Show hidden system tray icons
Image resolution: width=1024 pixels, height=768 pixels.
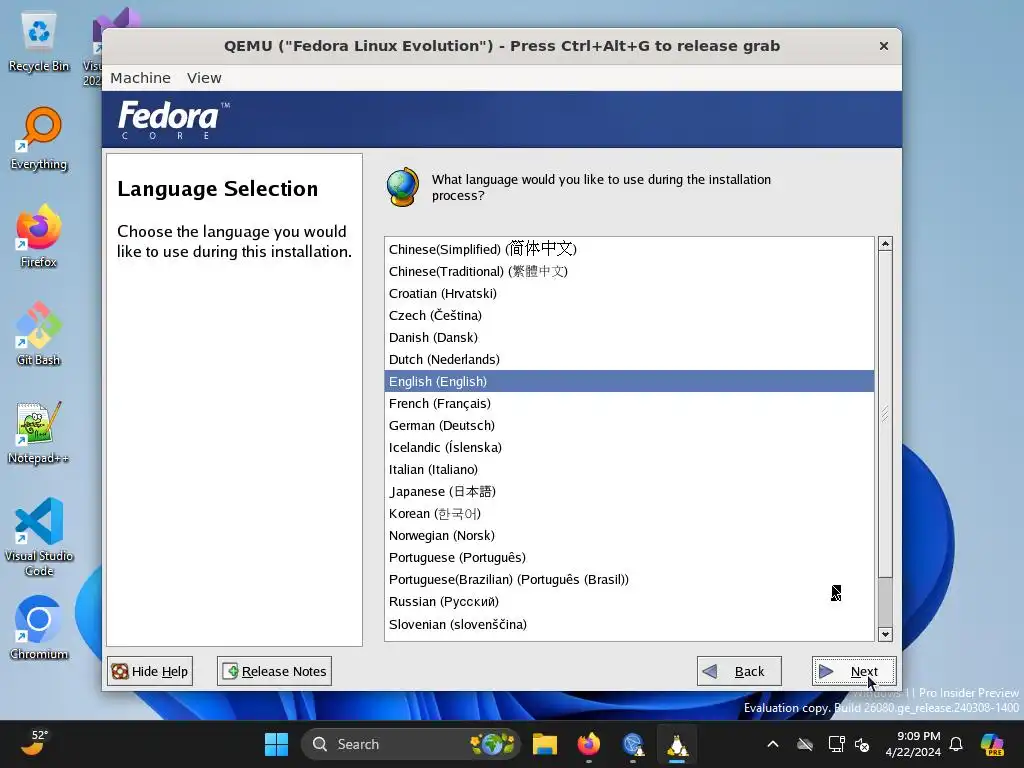pos(773,744)
